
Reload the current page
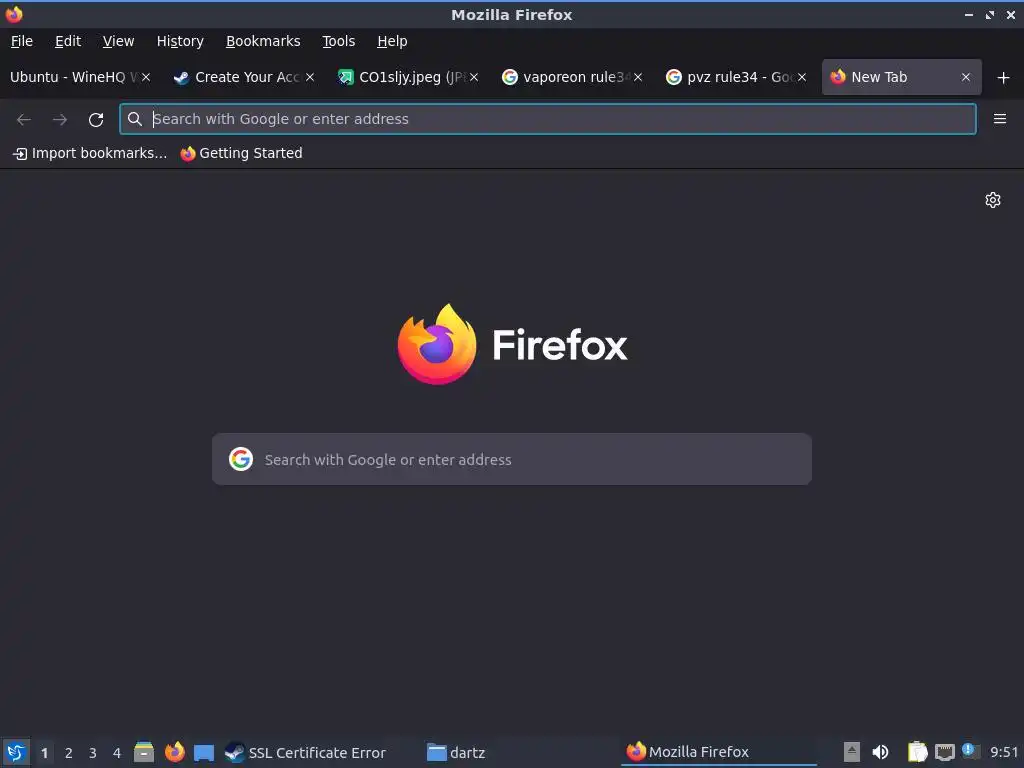pyautogui.click(x=96, y=120)
